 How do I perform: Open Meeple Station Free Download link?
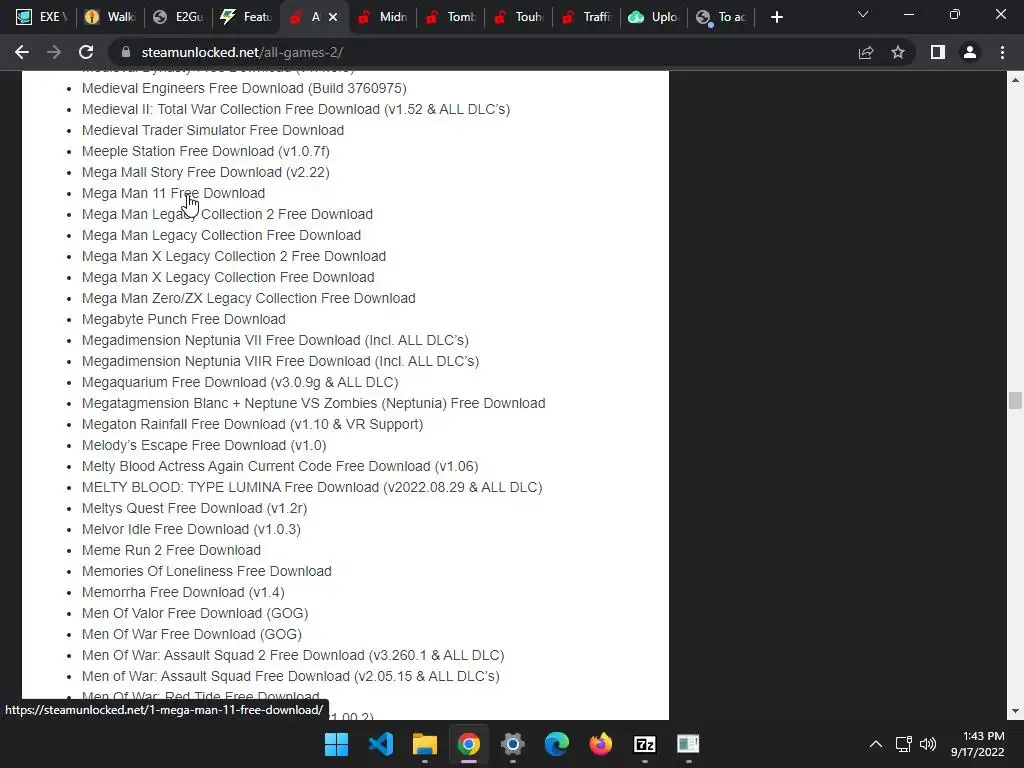tap(206, 151)
